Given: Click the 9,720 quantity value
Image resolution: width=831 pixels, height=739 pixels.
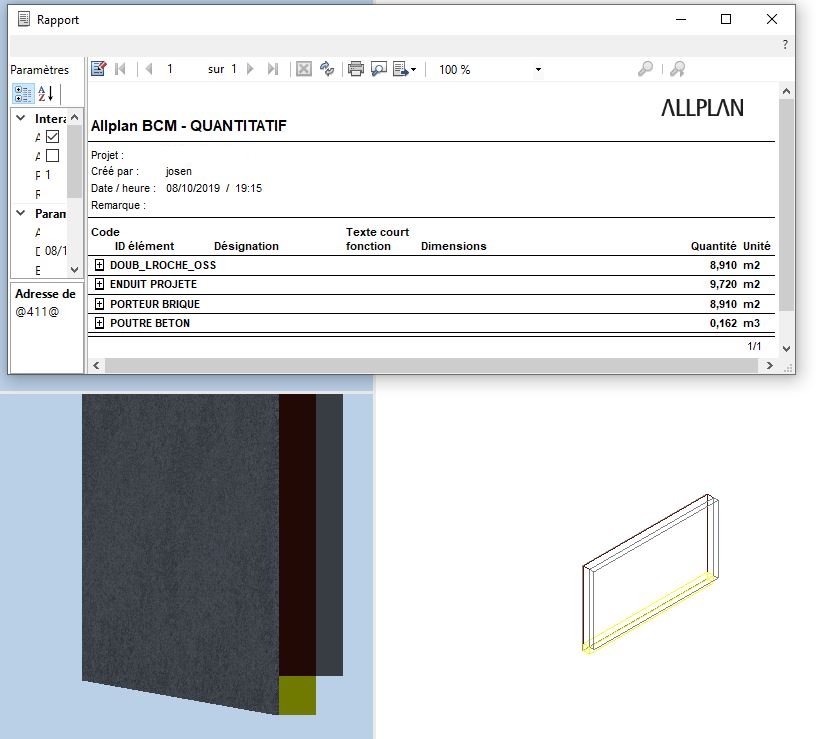Looking at the screenshot, I should point(723,284).
